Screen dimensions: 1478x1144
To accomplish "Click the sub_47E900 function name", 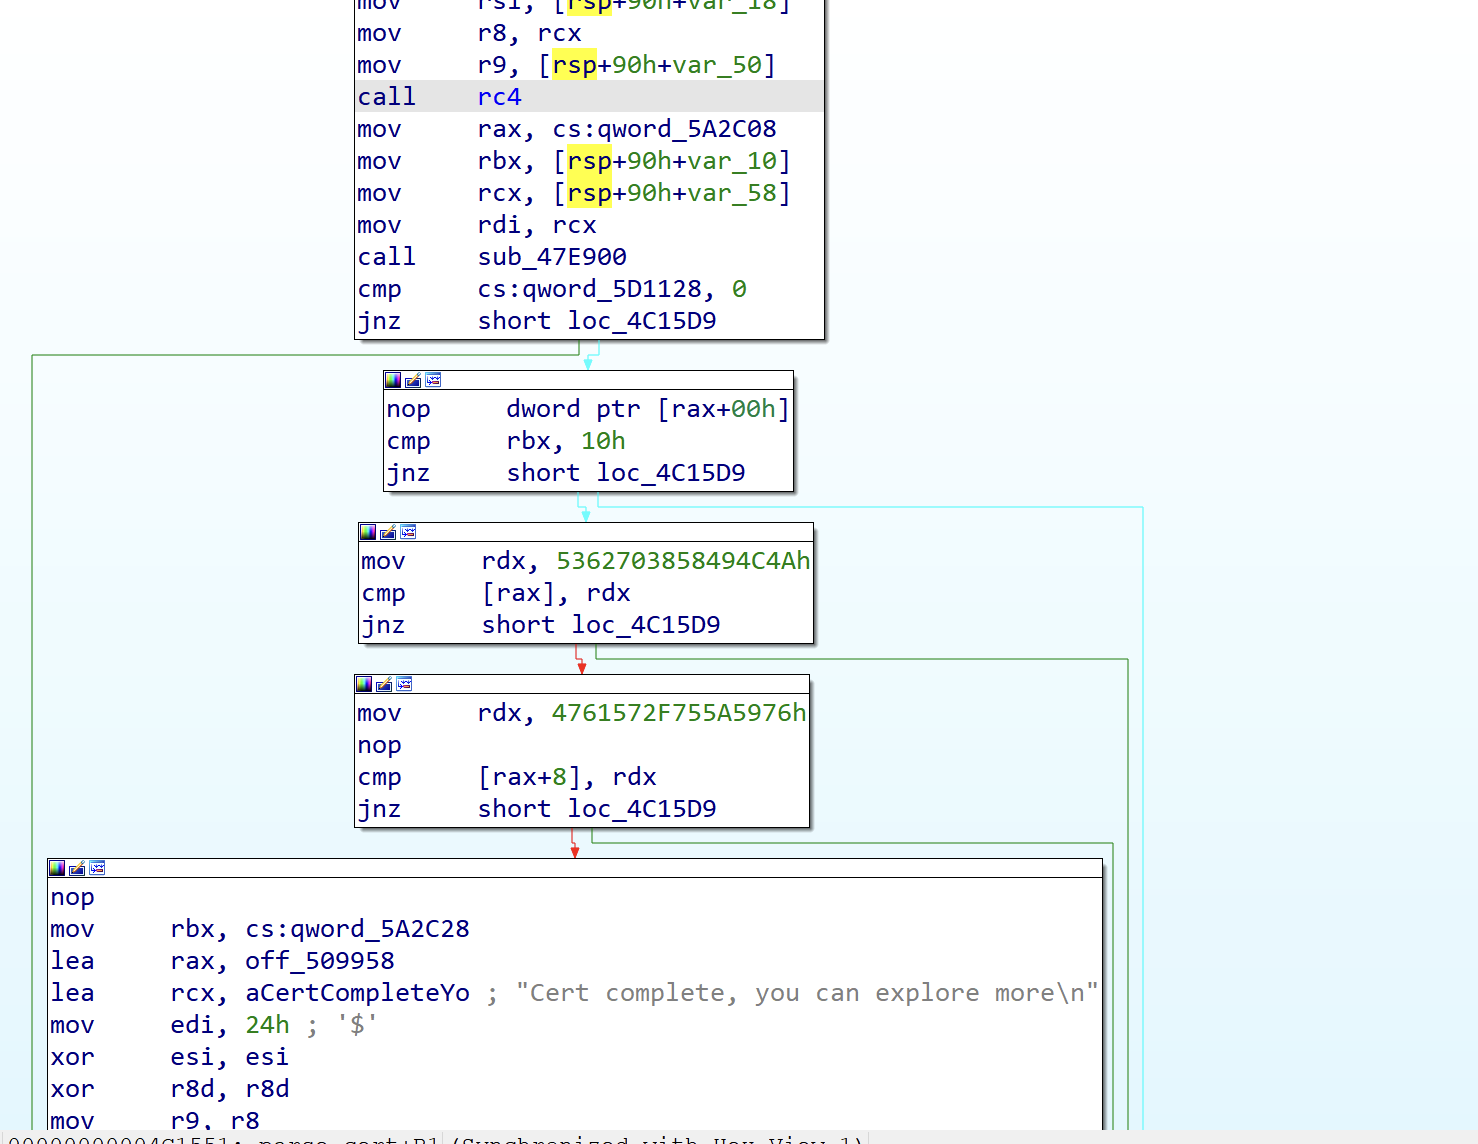I will coord(552,257).
